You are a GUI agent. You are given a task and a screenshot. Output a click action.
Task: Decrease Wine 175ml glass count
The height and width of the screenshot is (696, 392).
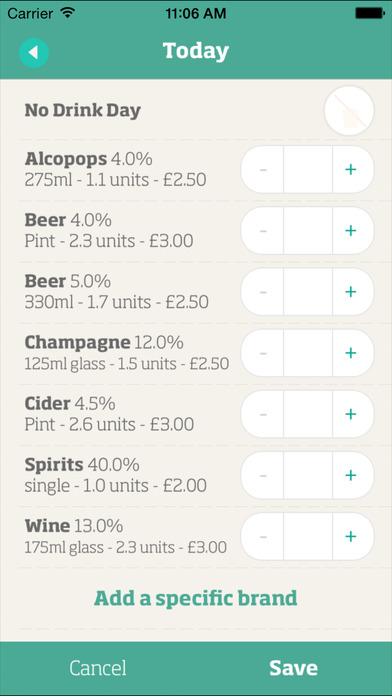[x=262, y=537]
